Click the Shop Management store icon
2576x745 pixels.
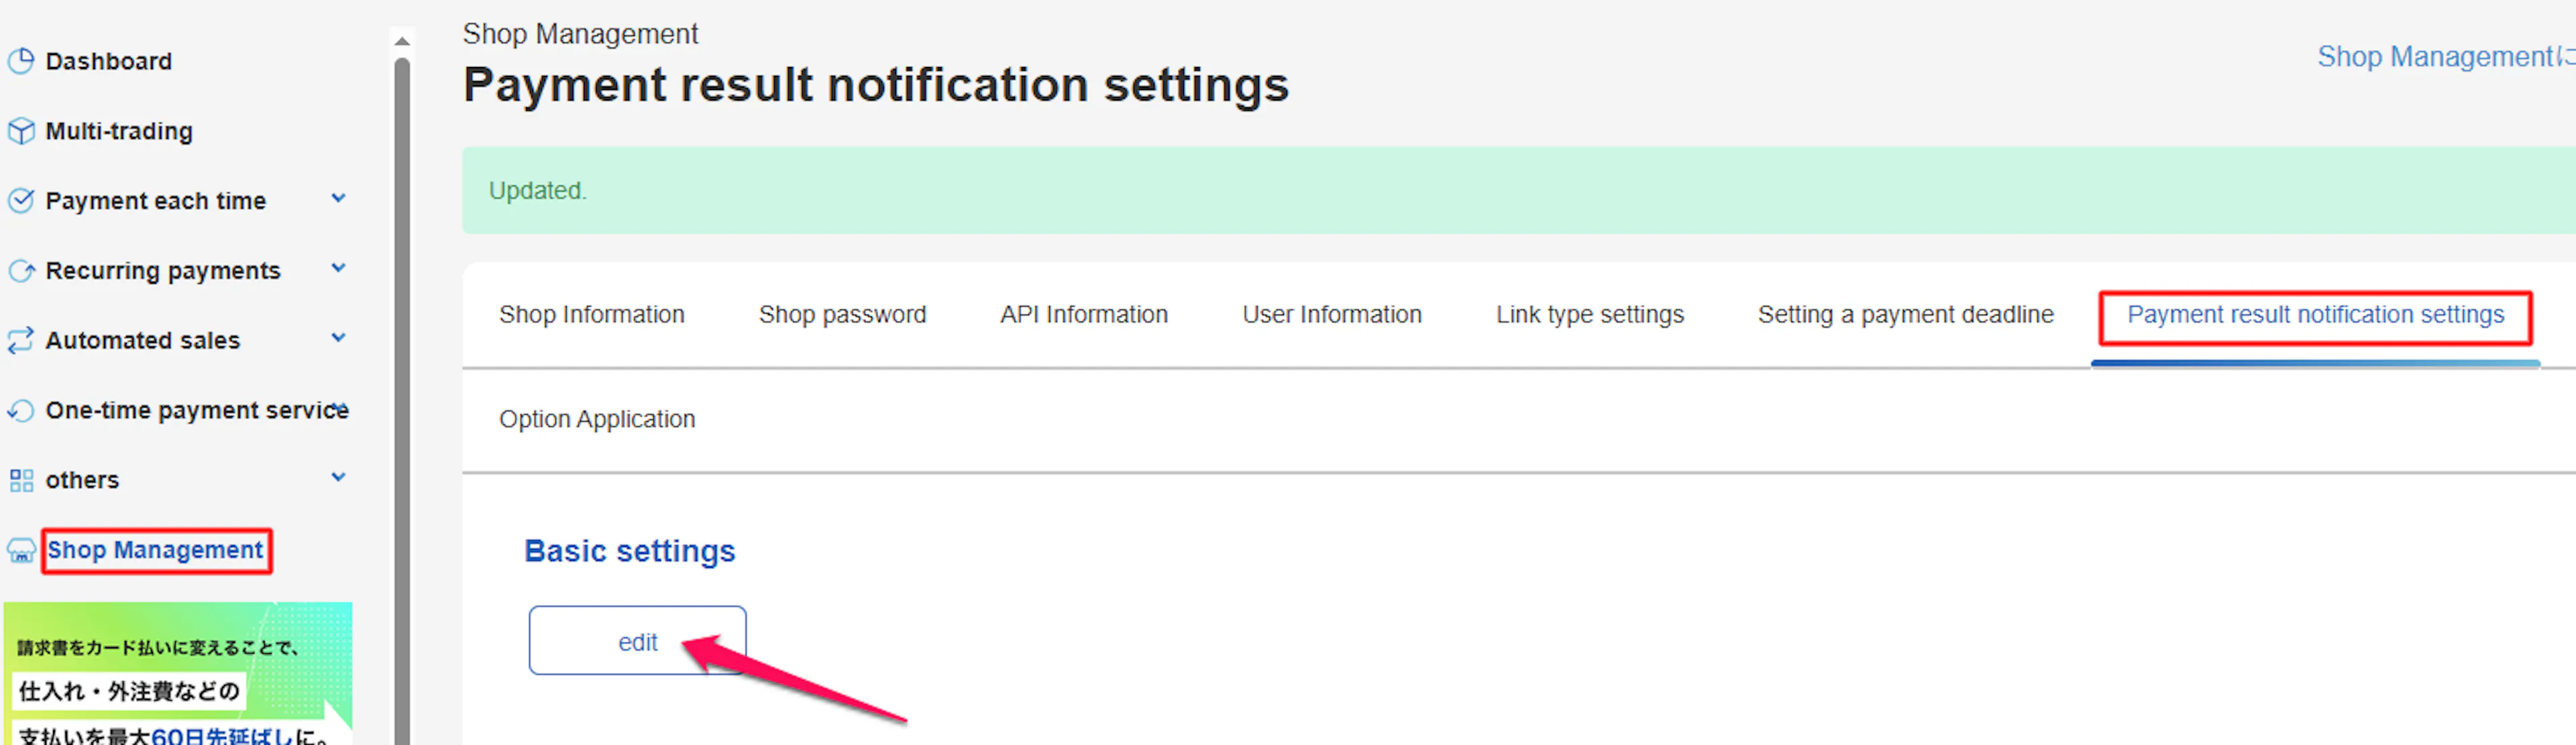click(21, 550)
